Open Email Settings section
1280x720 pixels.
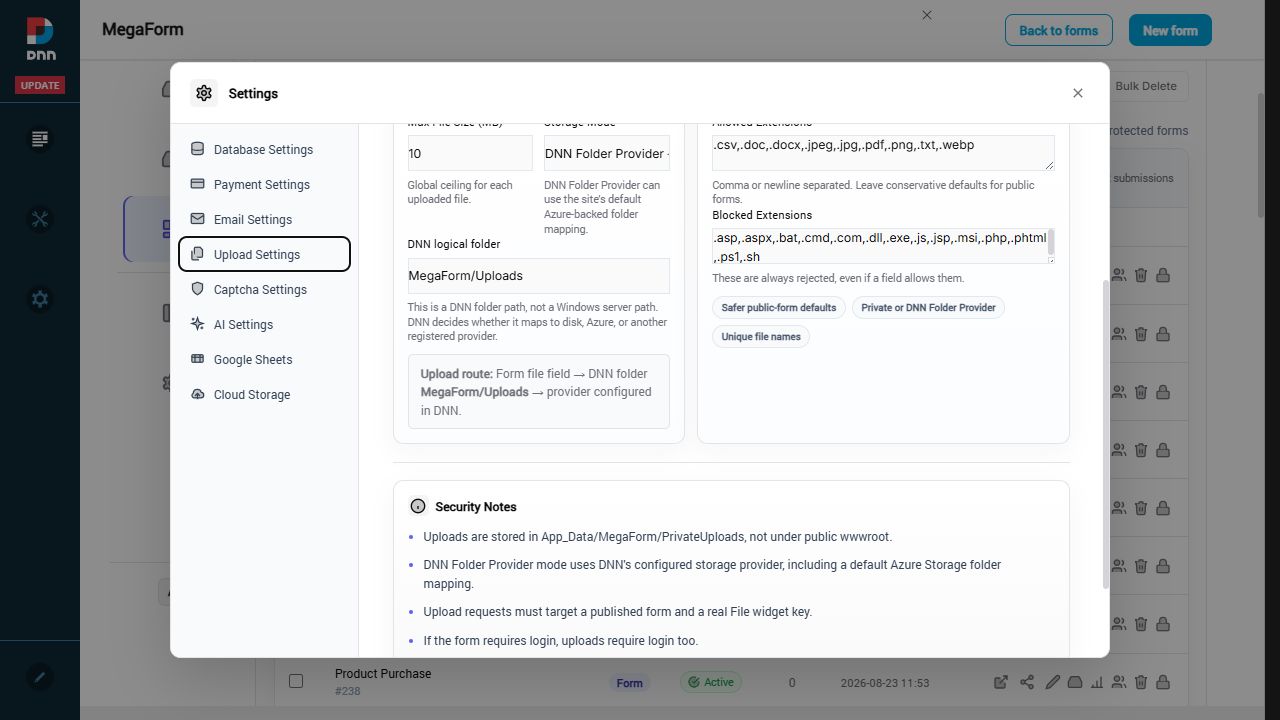tap(264, 219)
